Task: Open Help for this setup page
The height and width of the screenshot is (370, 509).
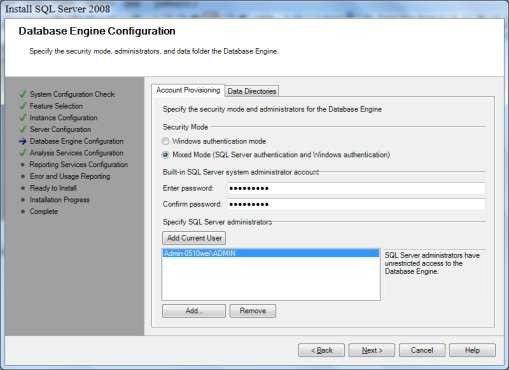Action: pyautogui.click(x=472, y=350)
